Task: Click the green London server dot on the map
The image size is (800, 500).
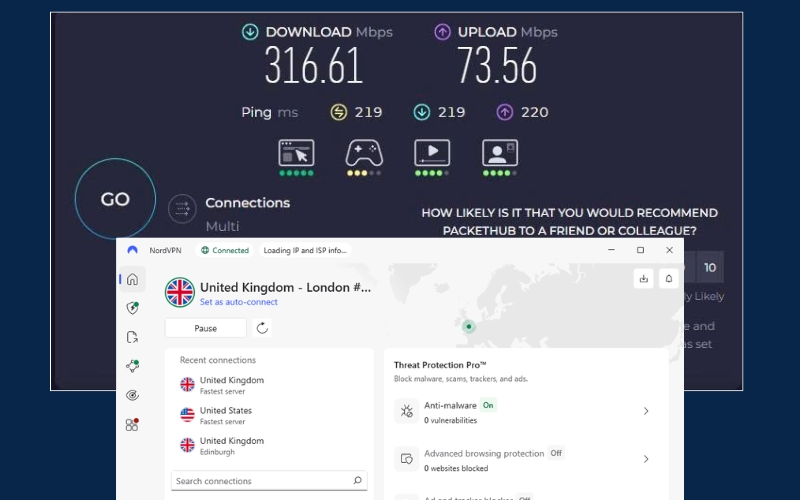Action: click(x=469, y=327)
